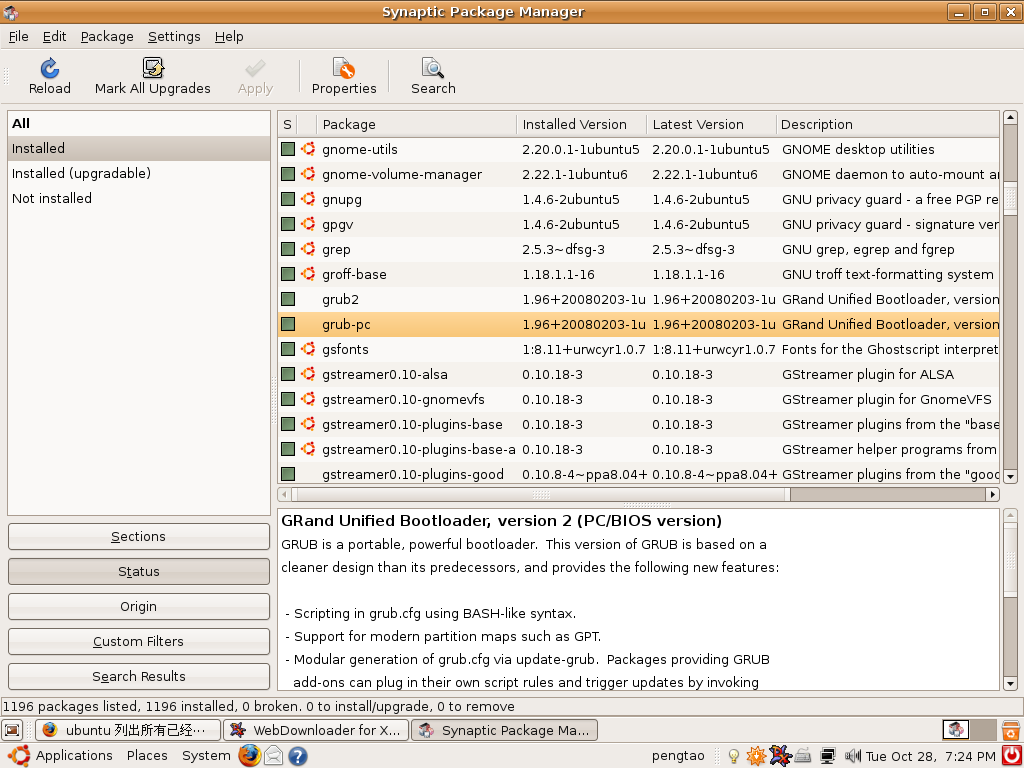
Task: Select the 'Not installed' filter
Action: coord(138,198)
